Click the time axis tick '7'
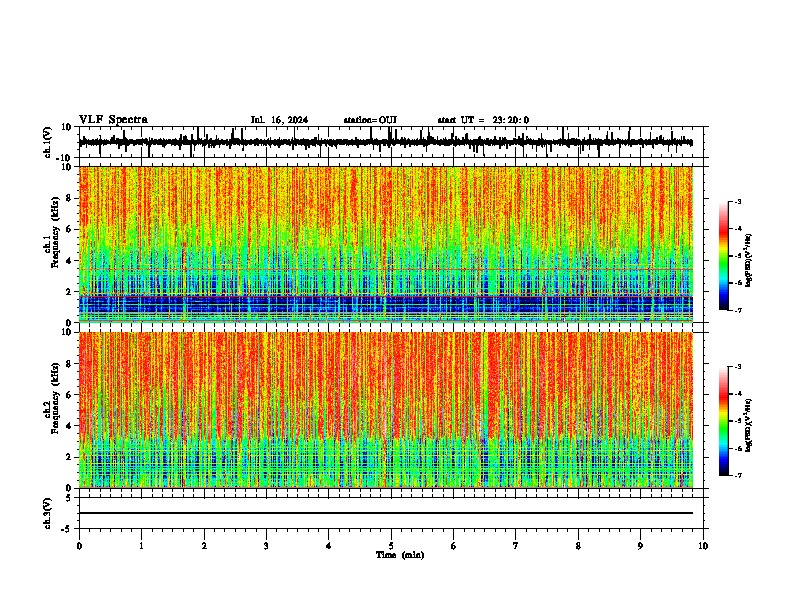The image size is (792, 612). coord(516,546)
